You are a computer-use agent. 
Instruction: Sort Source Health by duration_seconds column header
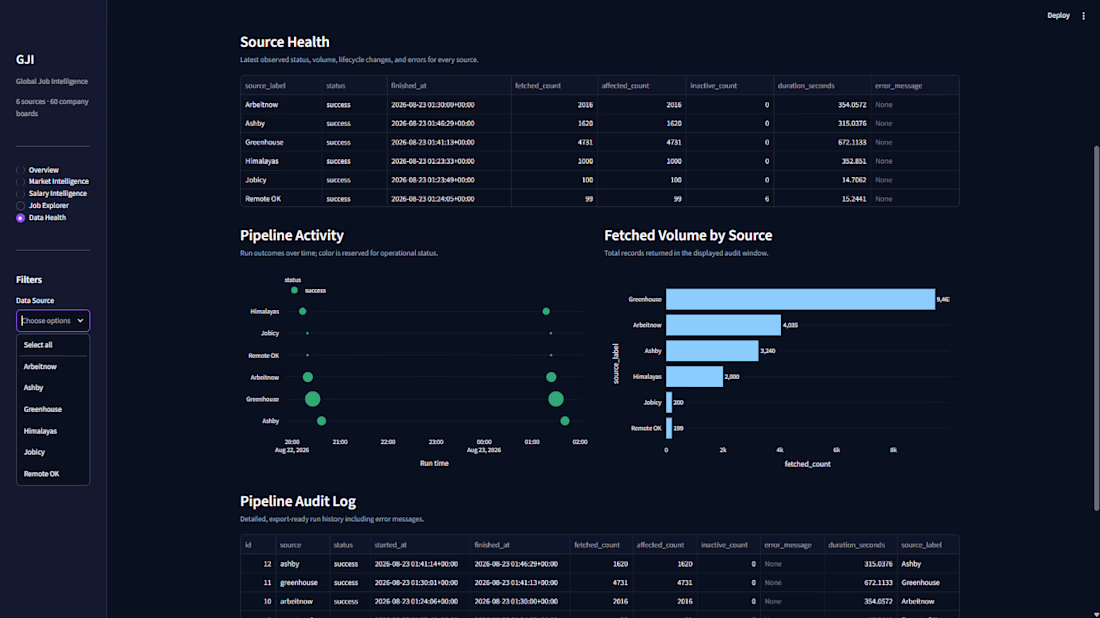(822, 86)
